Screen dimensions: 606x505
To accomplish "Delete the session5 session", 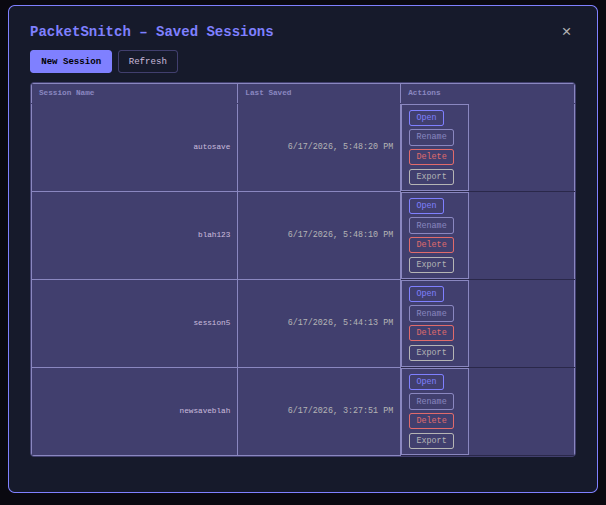I will 431,333.
